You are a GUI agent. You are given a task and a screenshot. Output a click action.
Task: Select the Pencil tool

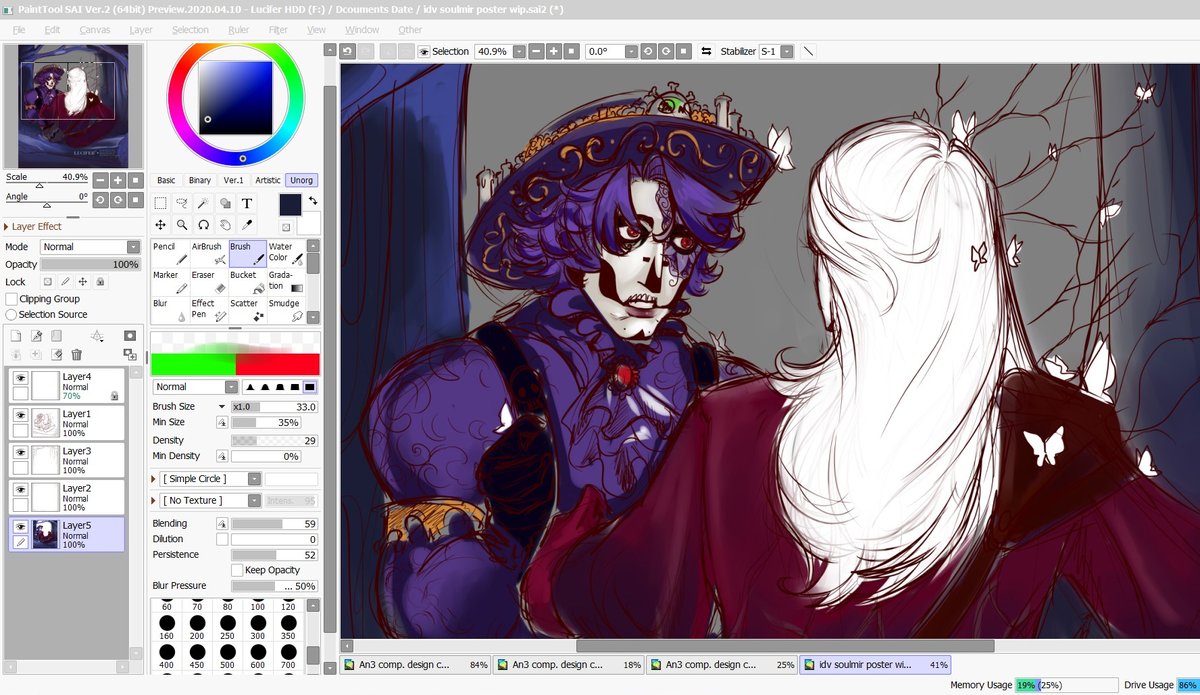pos(170,253)
